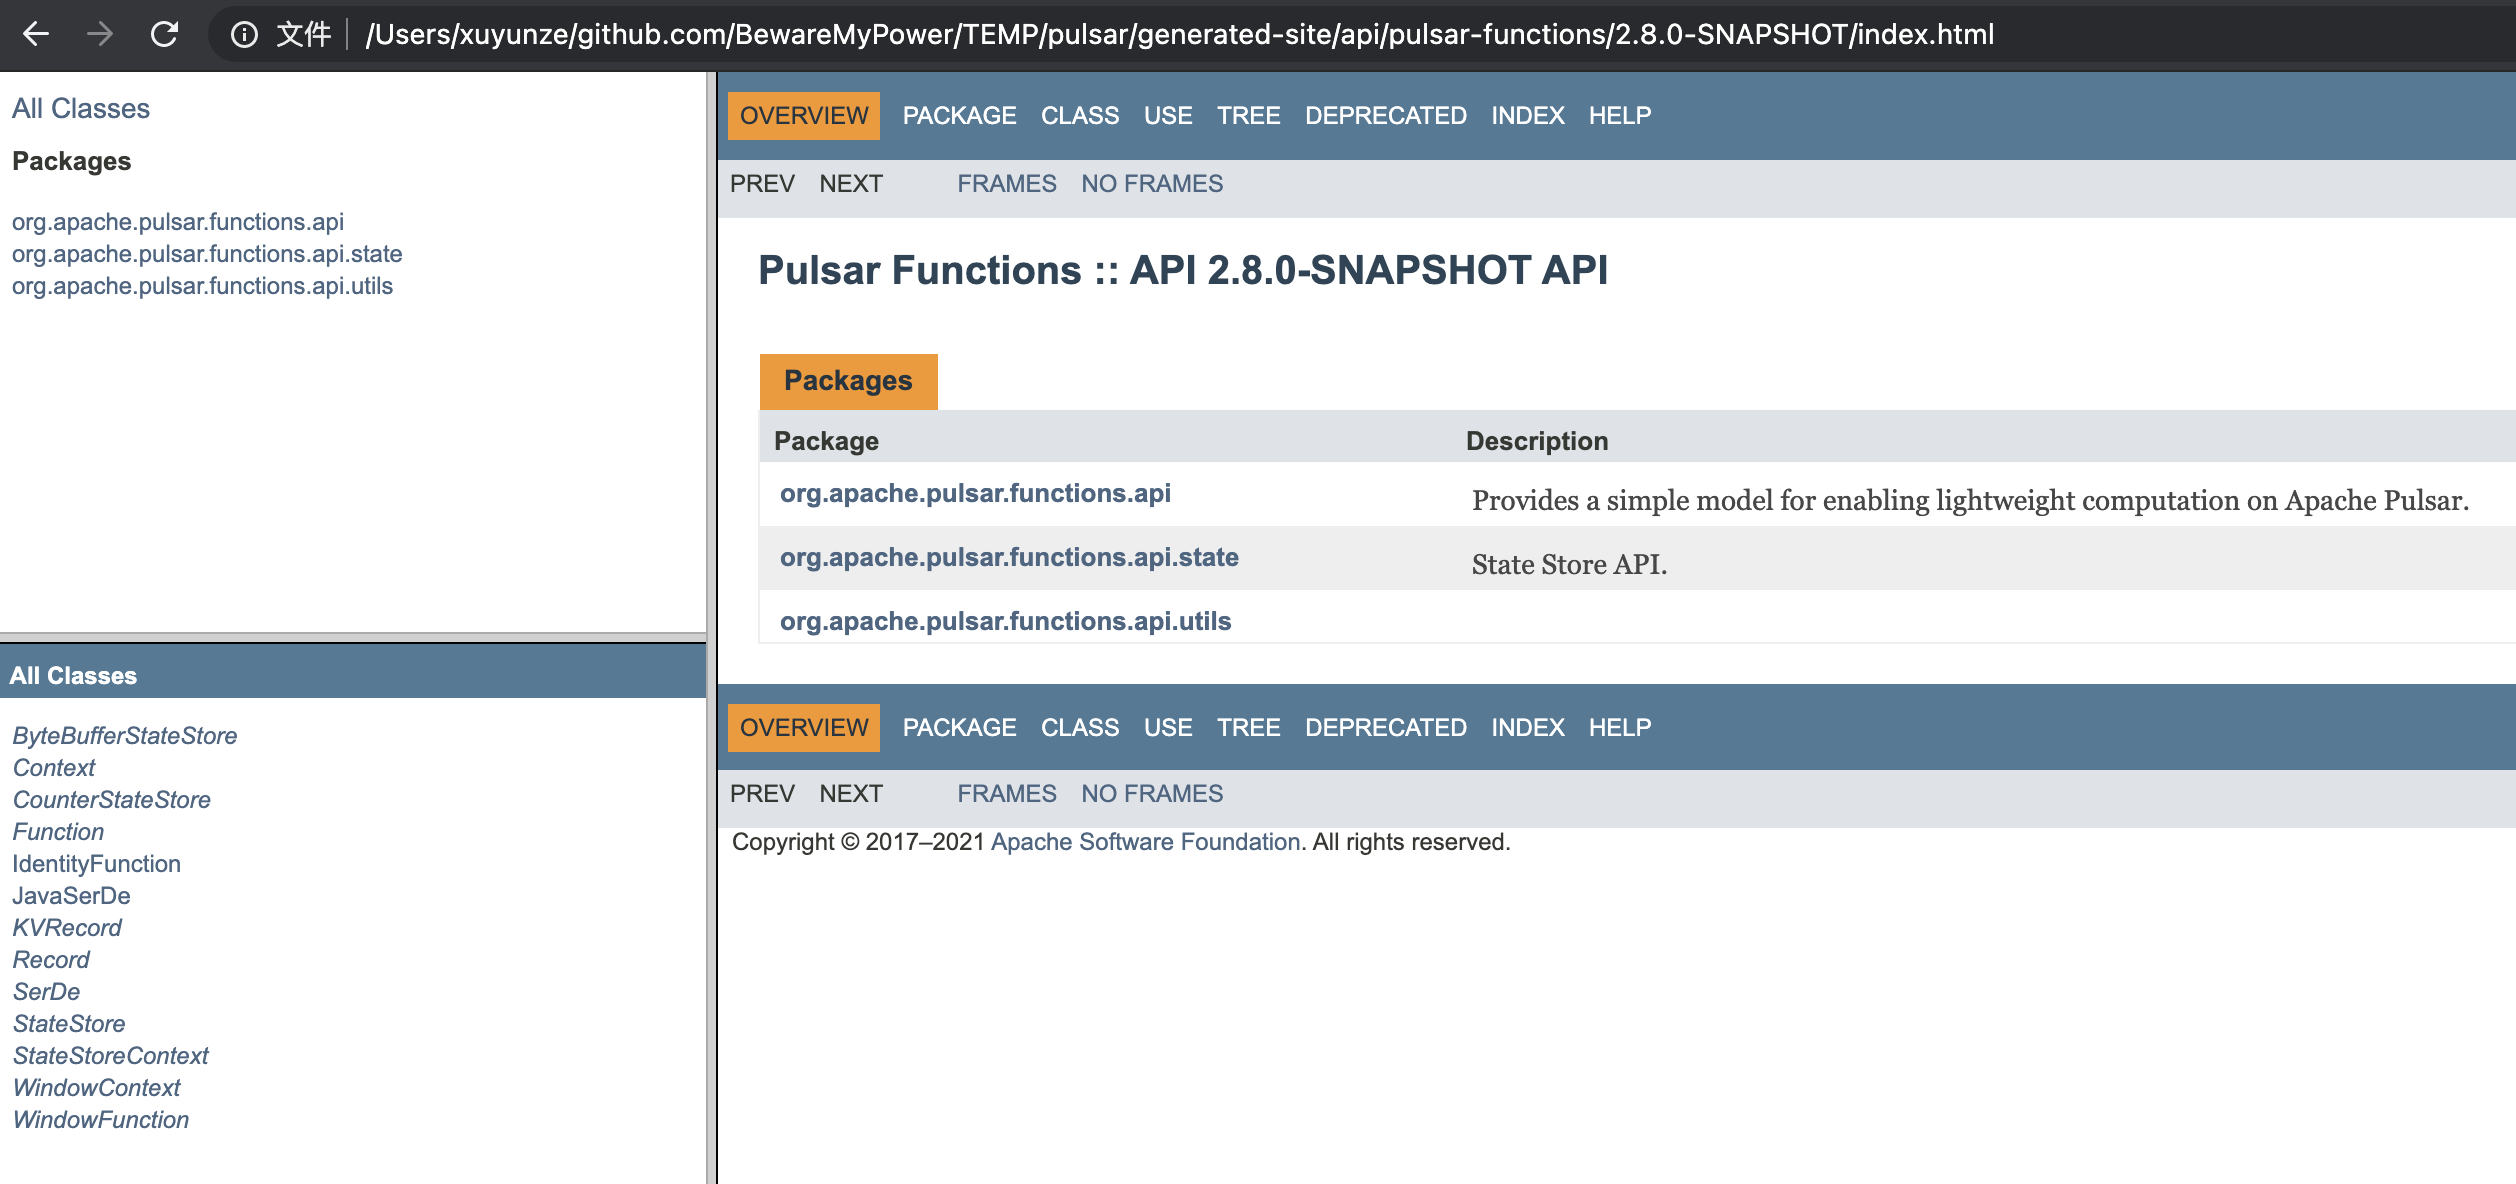Reload the page with refresh icon
The image size is (2516, 1184).
tap(165, 34)
